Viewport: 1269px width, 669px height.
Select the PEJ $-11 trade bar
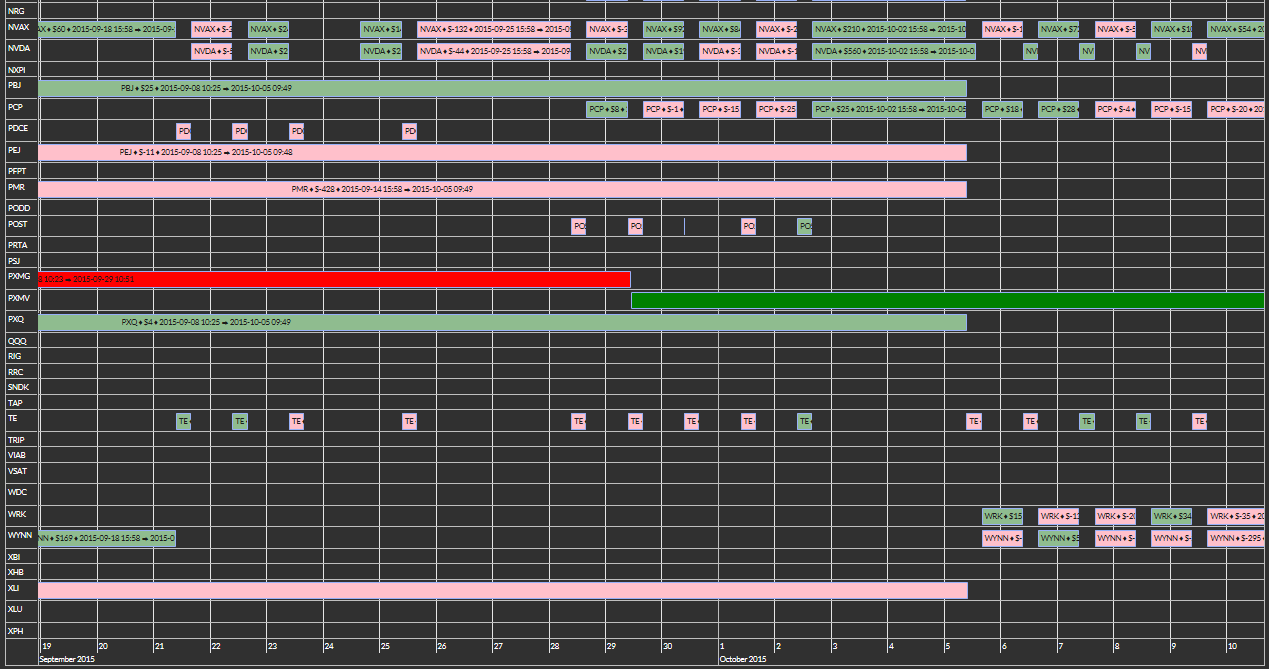503,152
